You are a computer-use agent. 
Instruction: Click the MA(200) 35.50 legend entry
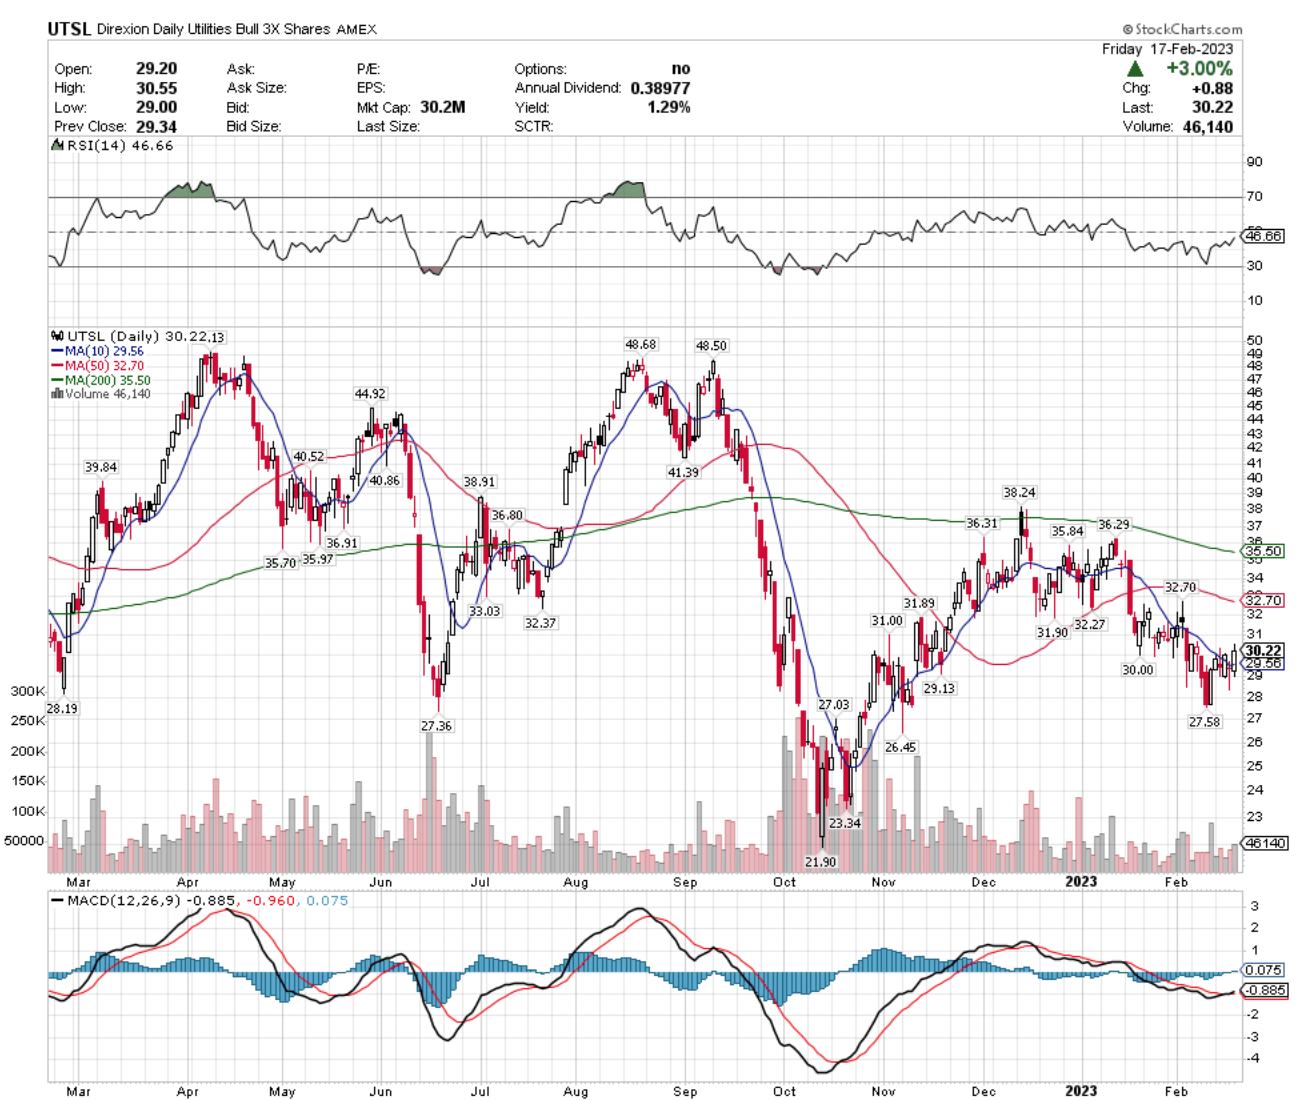point(101,380)
